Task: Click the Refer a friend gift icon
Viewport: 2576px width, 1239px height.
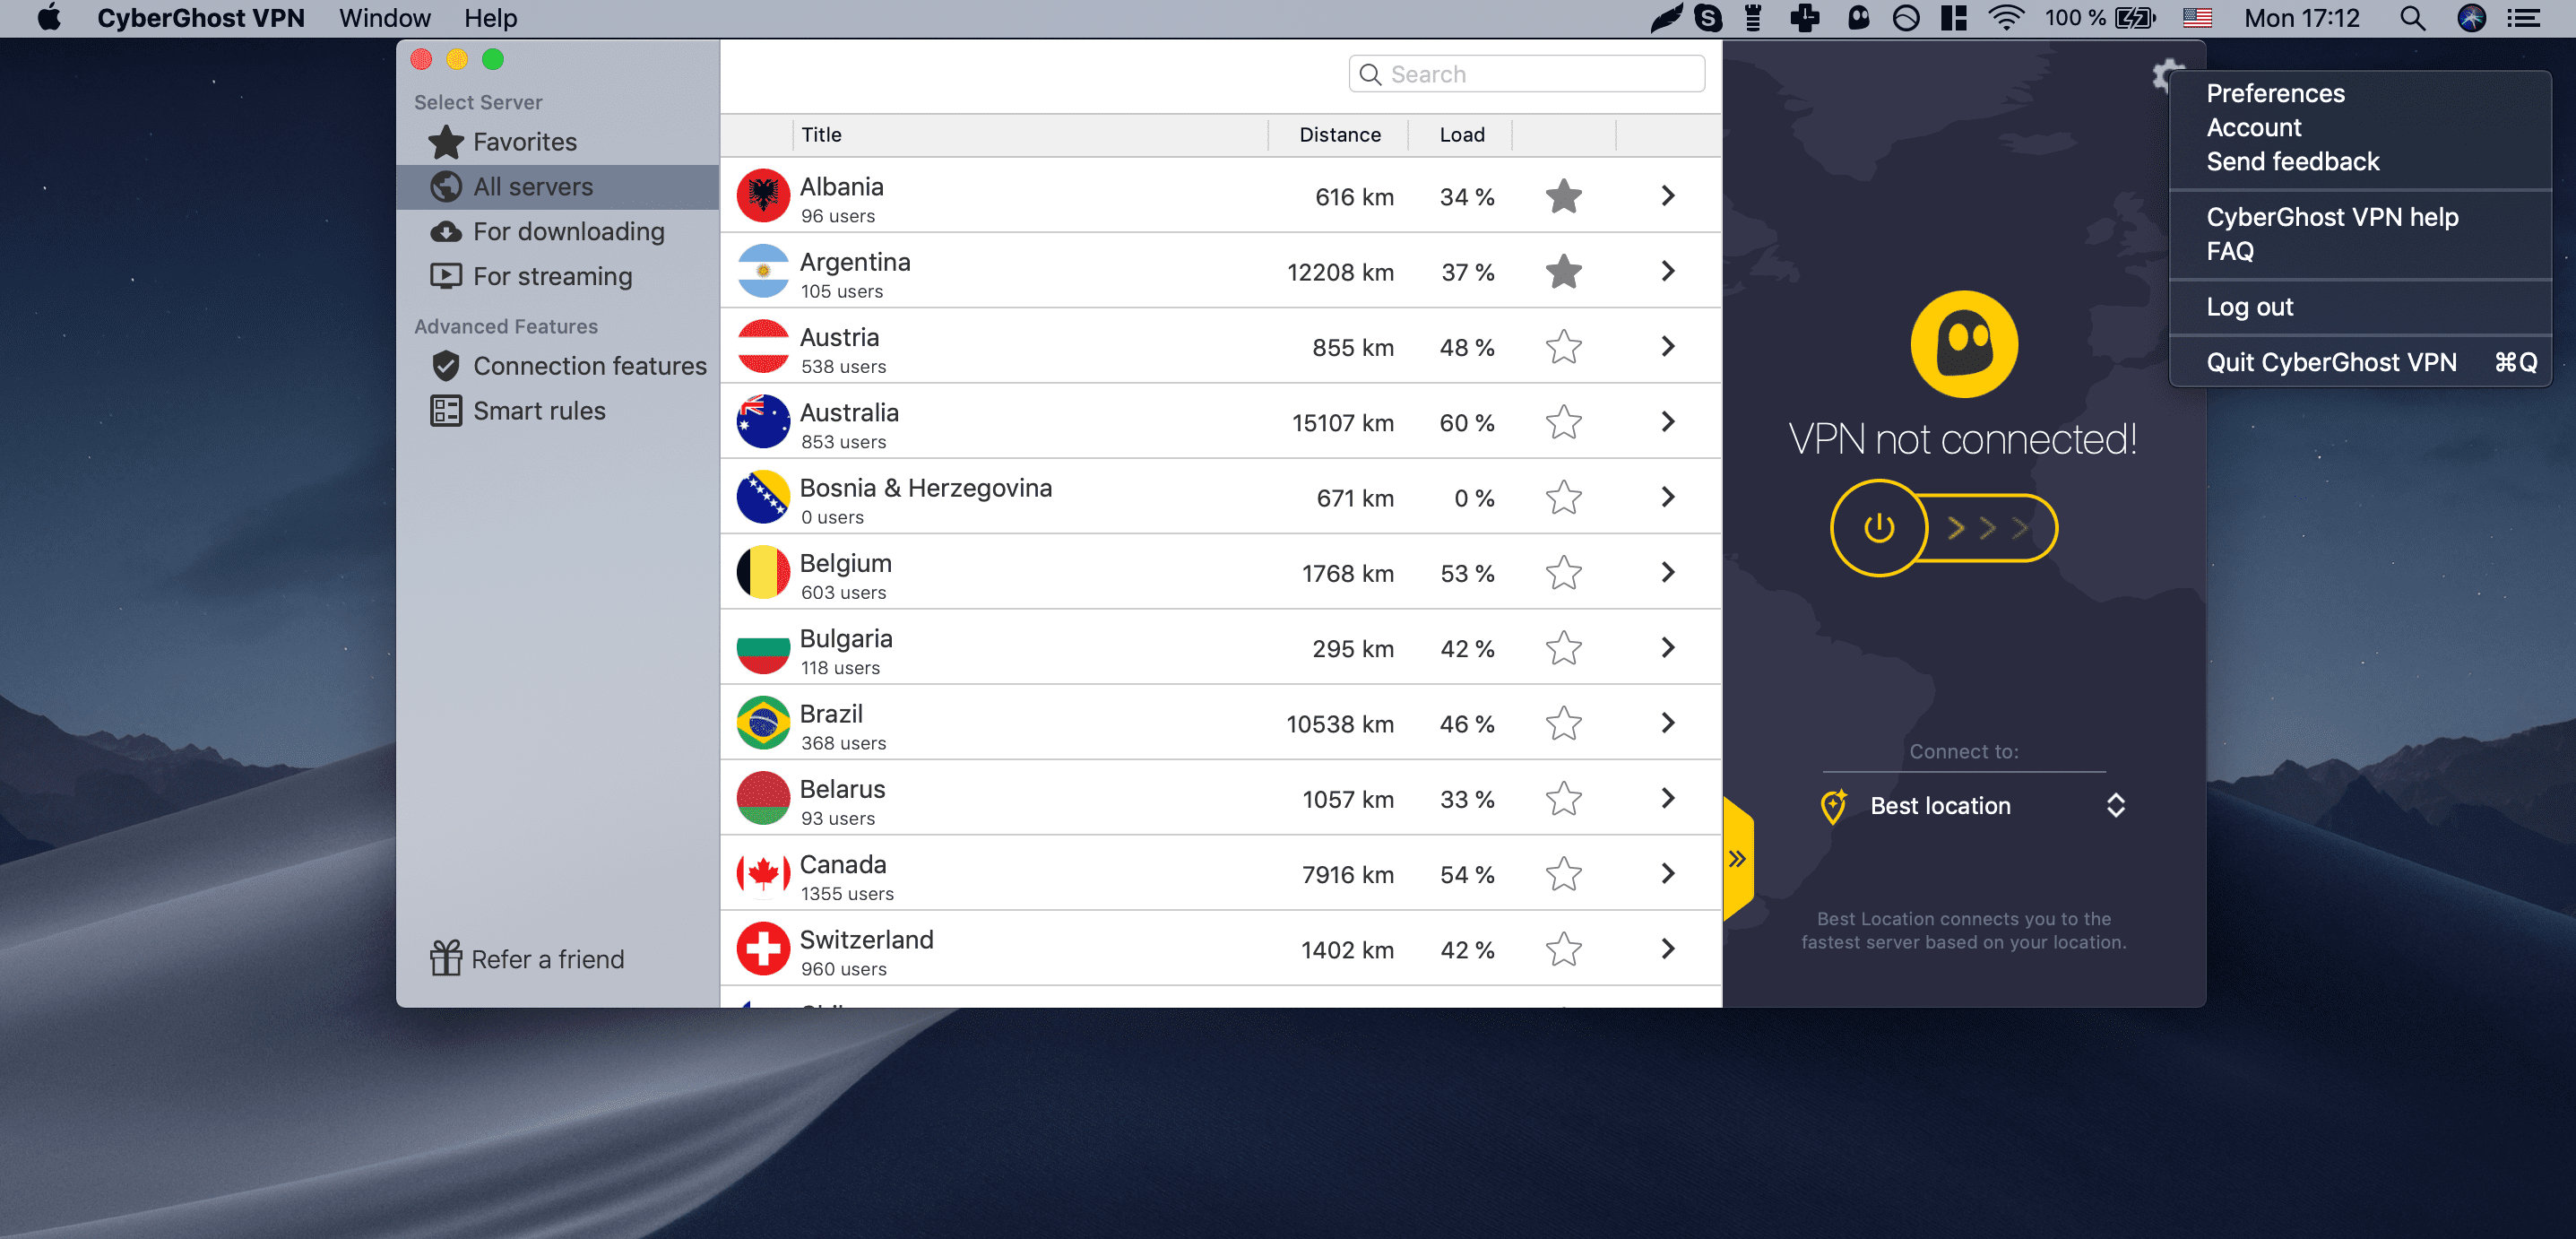Action: (x=446, y=958)
